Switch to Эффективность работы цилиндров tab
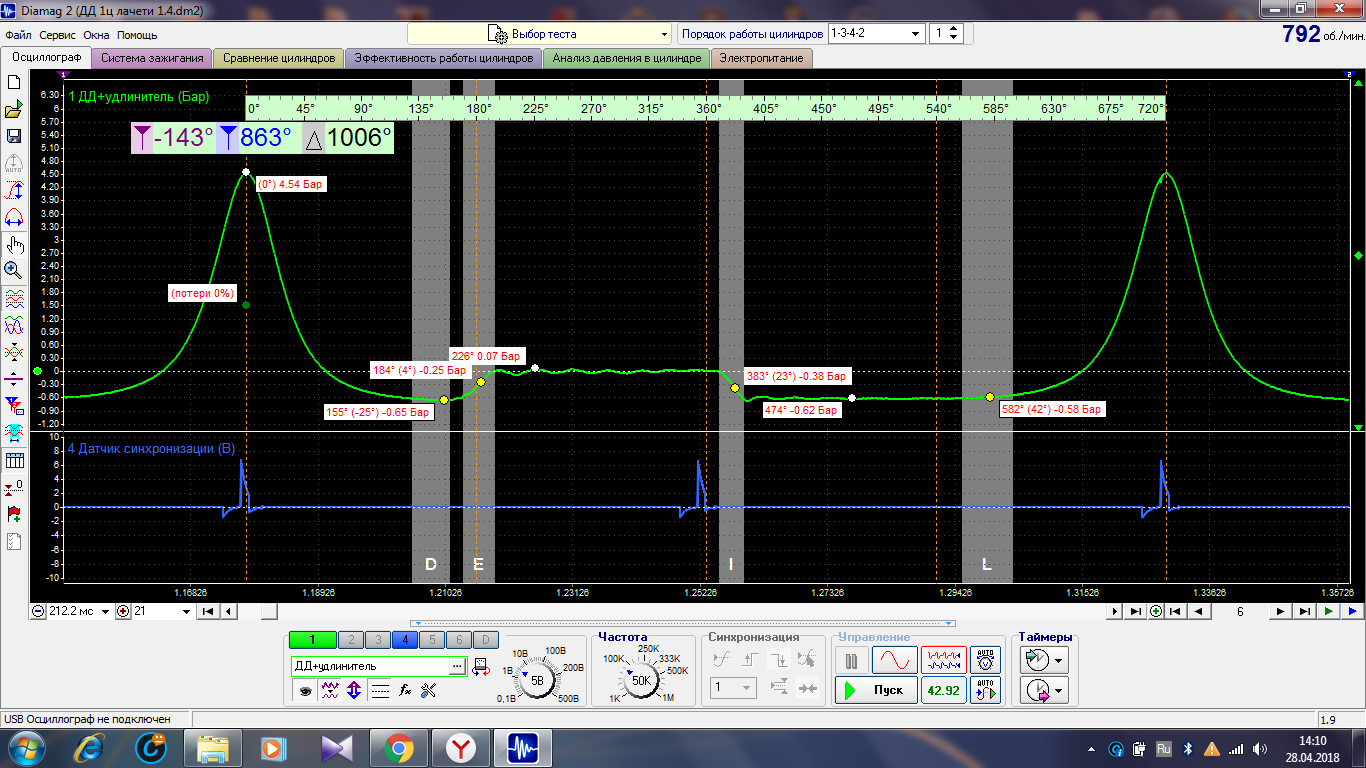1366x768 pixels. [x=444, y=58]
